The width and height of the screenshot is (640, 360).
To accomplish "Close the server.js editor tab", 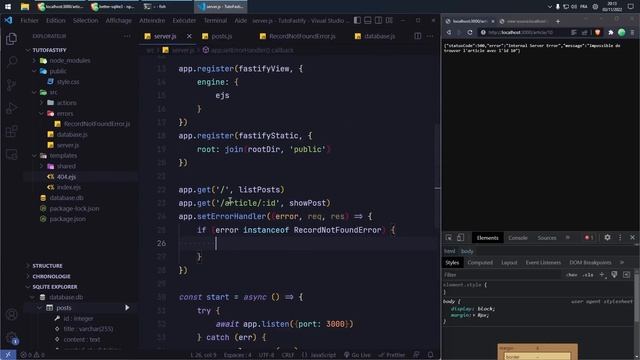I will [x=189, y=36].
